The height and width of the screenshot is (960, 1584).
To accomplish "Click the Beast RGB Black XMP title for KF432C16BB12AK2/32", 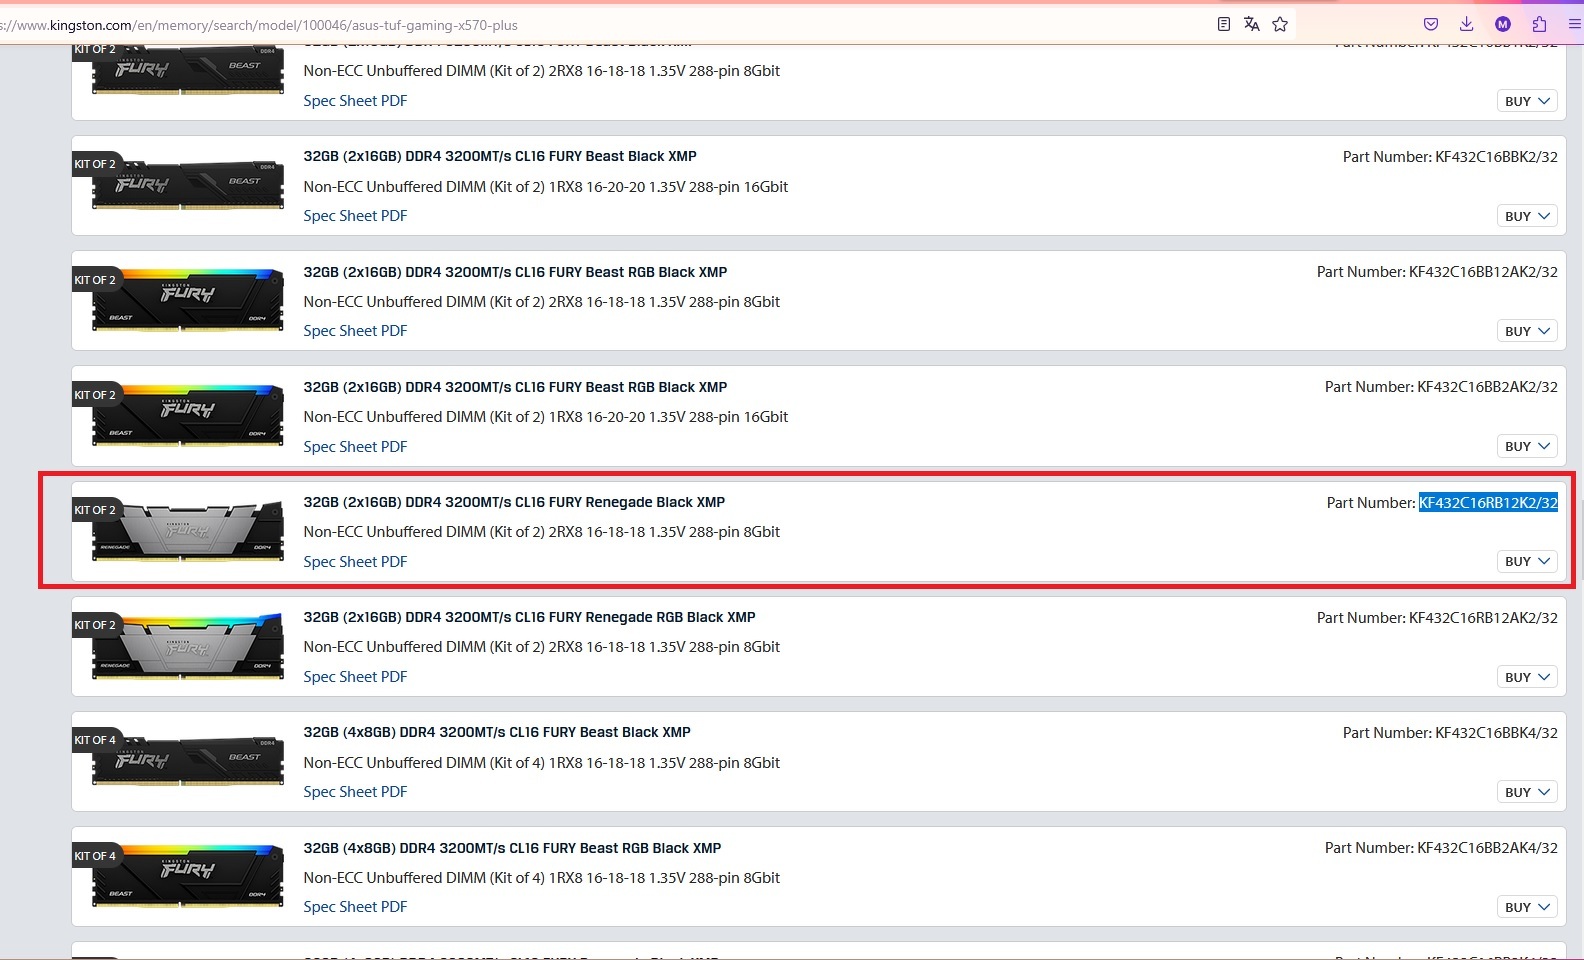I will [x=515, y=272].
